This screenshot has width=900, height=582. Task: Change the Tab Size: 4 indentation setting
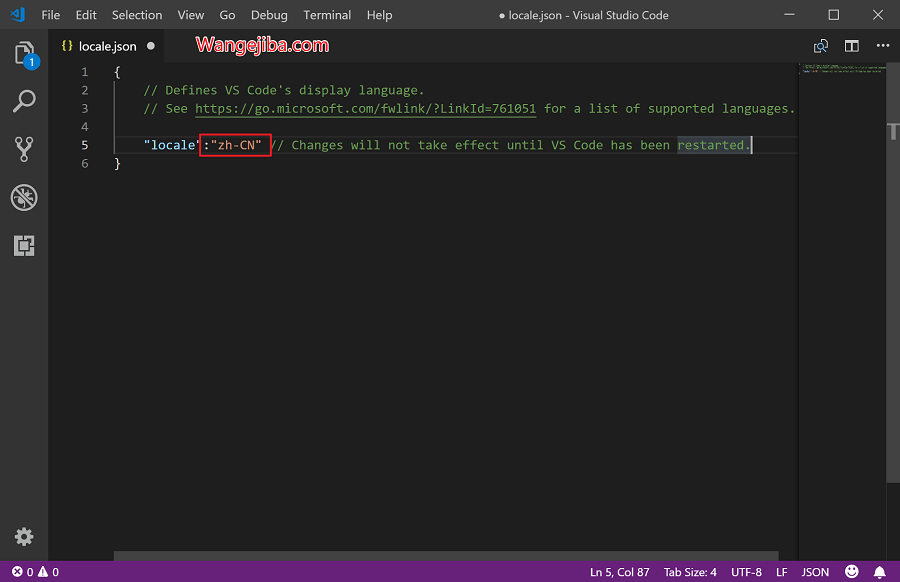(x=691, y=572)
